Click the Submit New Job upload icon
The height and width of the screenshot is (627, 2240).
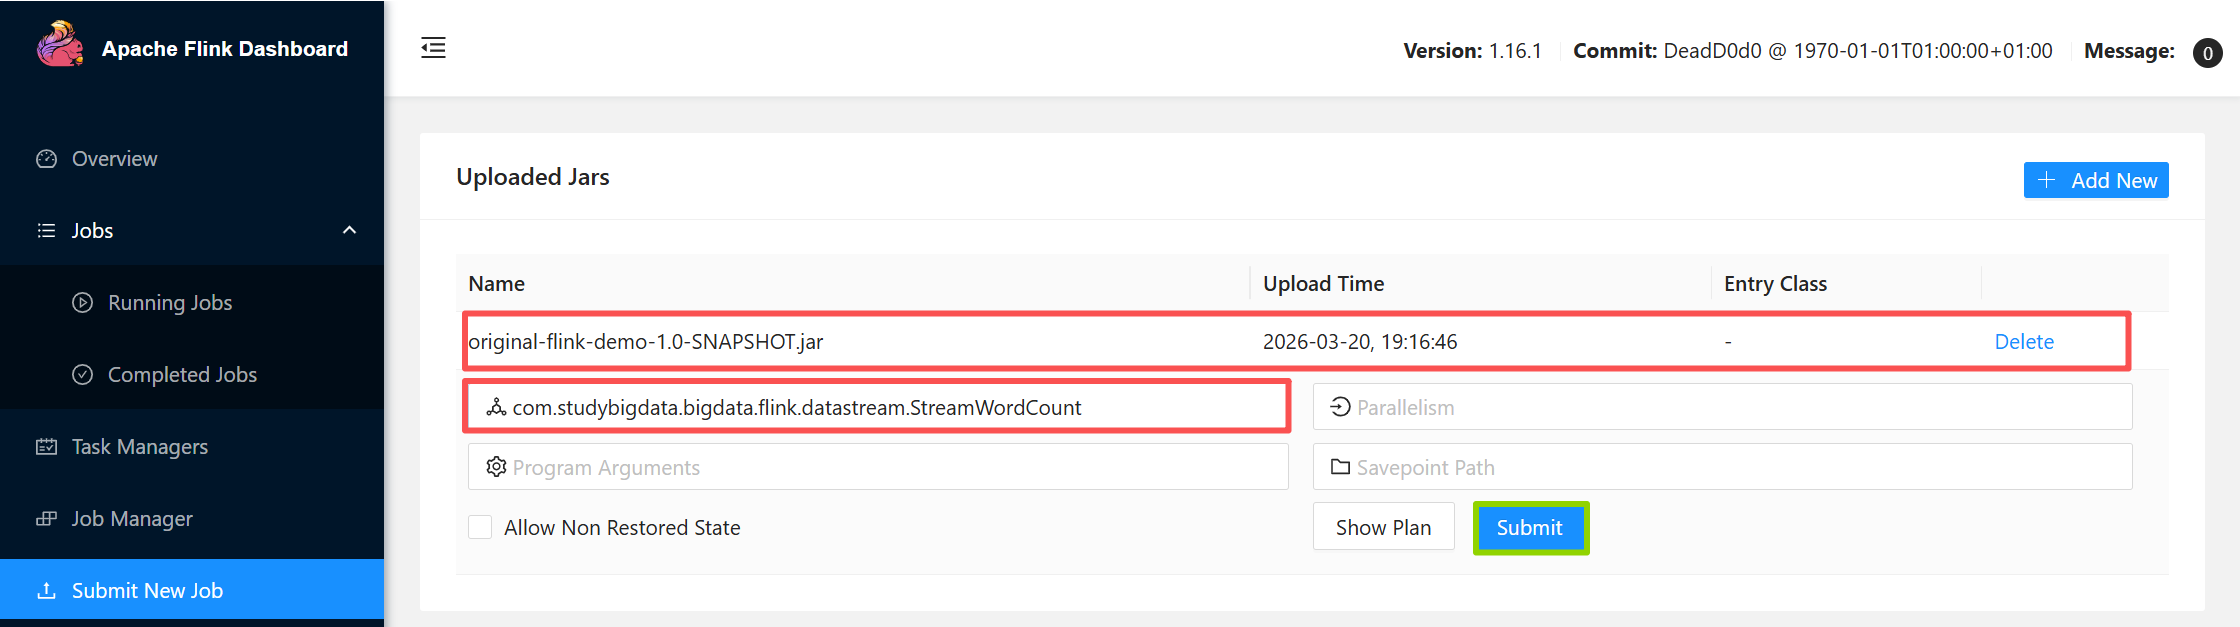pos(47,591)
